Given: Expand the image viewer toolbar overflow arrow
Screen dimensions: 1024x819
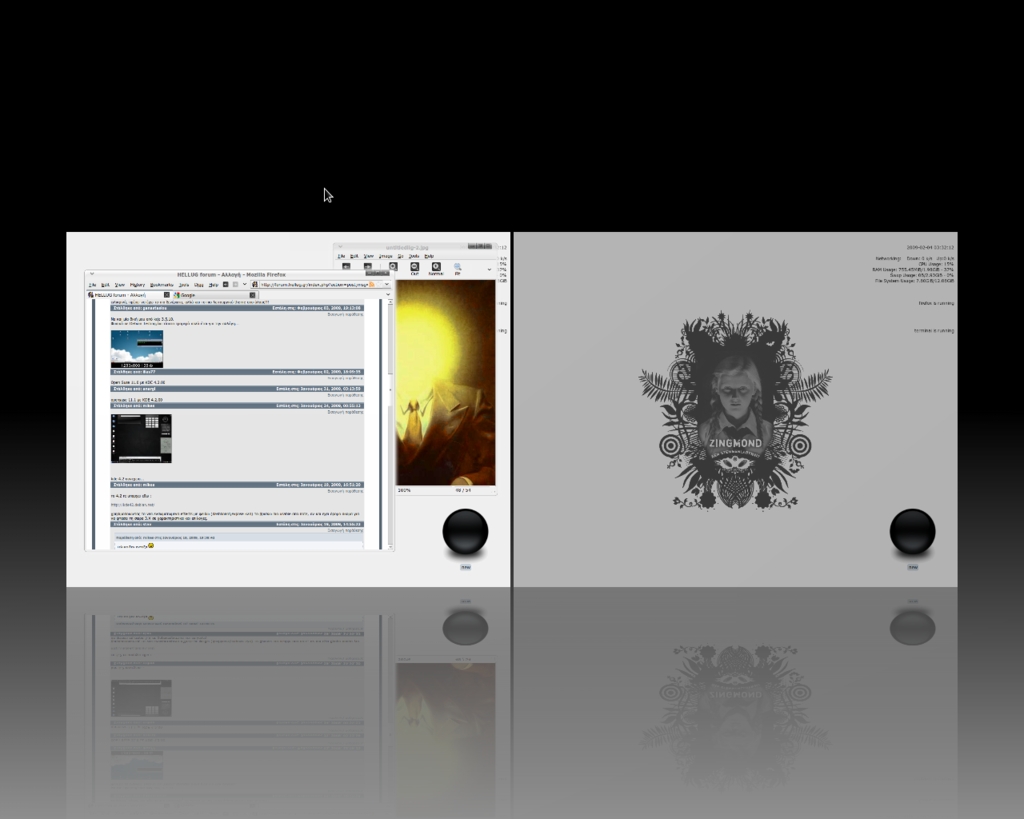Looking at the screenshot, I should (x=489, y=268).
